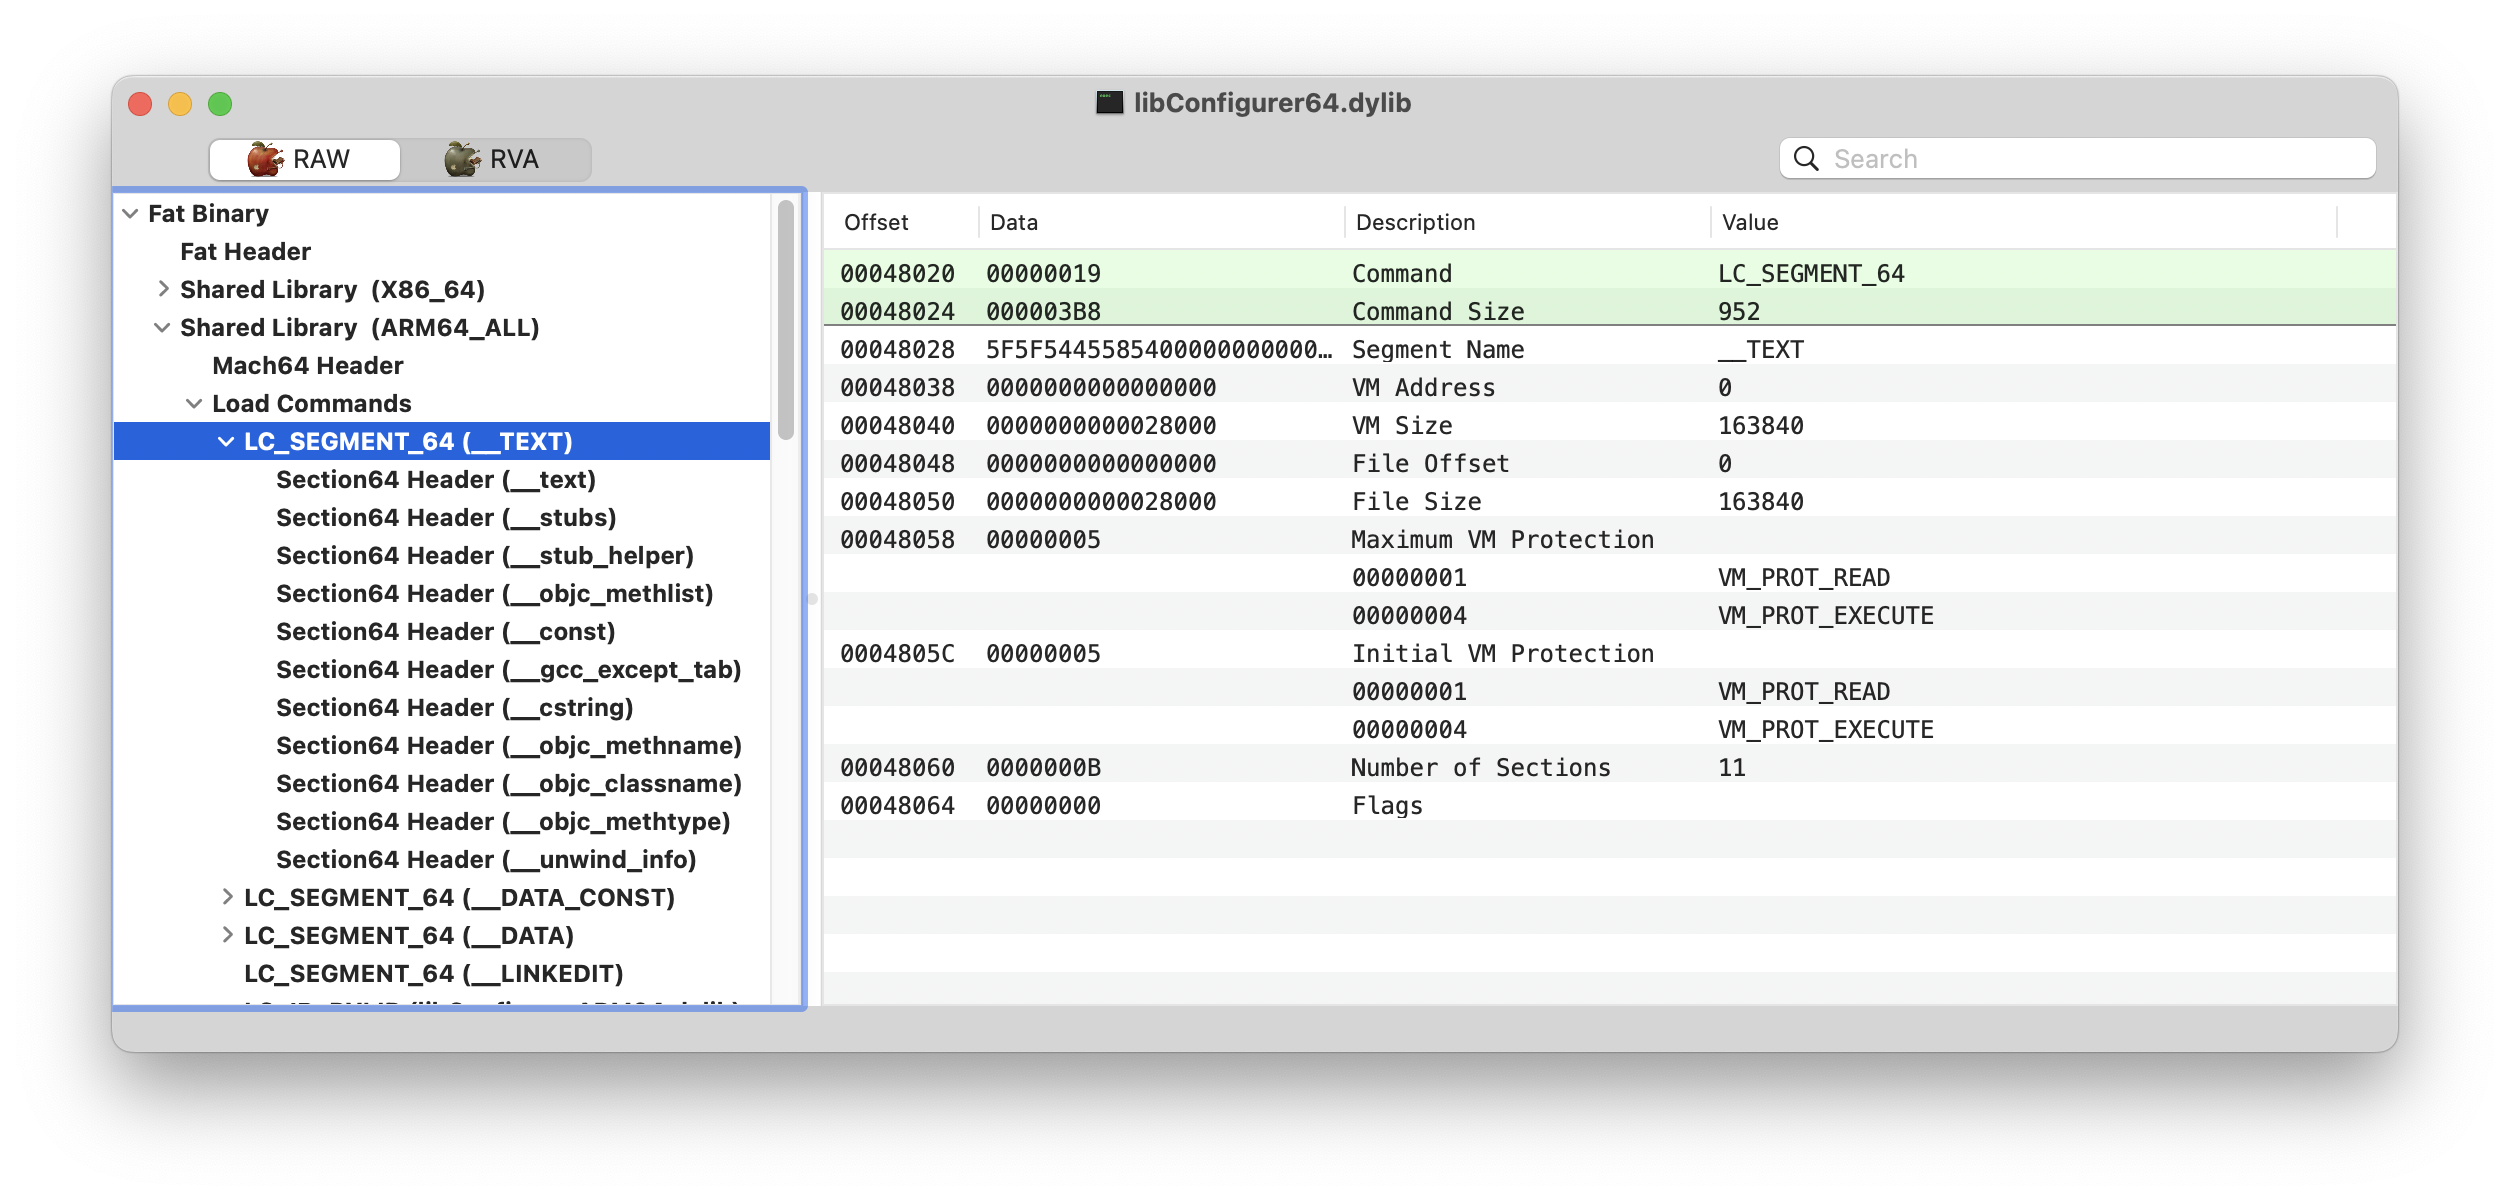The image size is (2510, 1200).
Task: Expand Shared Library (X86_64)
Action: [163, 289]
